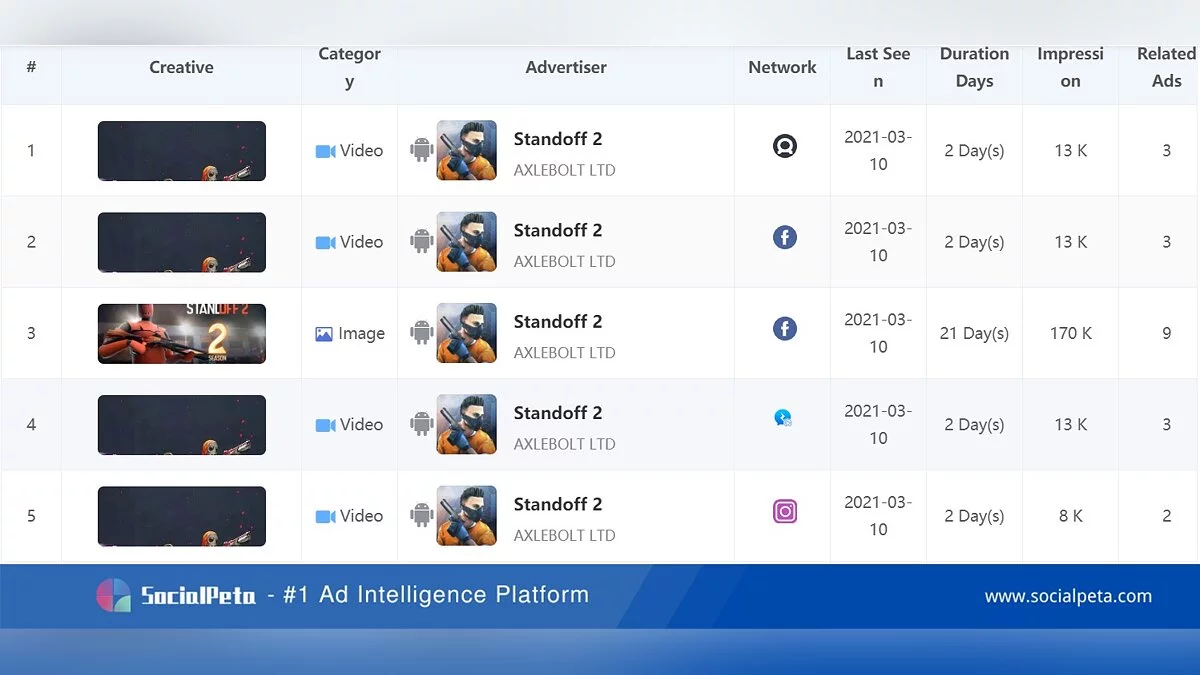Open the row 5 video creative thumbnail
The width and height of the screenshot is (1200, 675).
pyautogui.click(x=181, y=516)
